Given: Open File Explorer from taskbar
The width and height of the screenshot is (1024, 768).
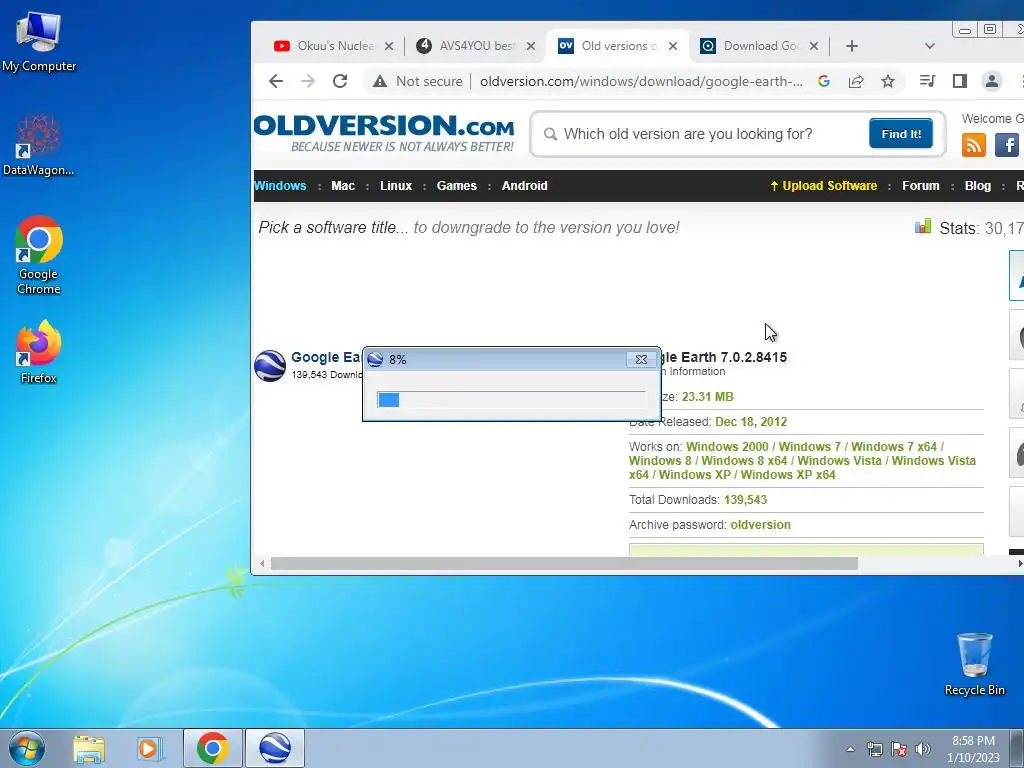Looking at the screenshot, I should coord(89,748).
